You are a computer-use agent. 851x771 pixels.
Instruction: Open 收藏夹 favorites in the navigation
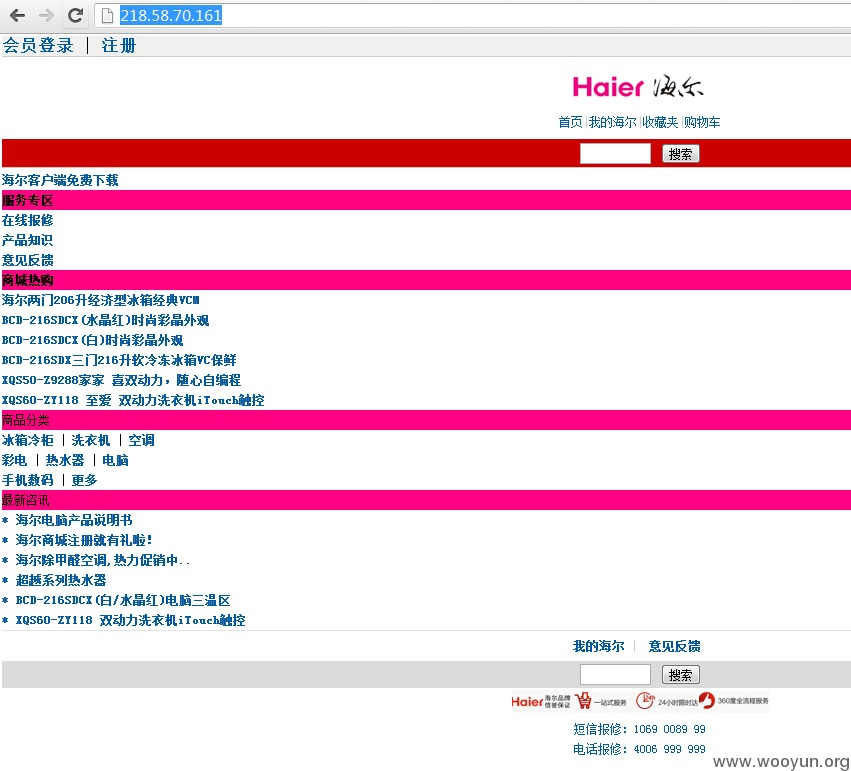(660, 122)
